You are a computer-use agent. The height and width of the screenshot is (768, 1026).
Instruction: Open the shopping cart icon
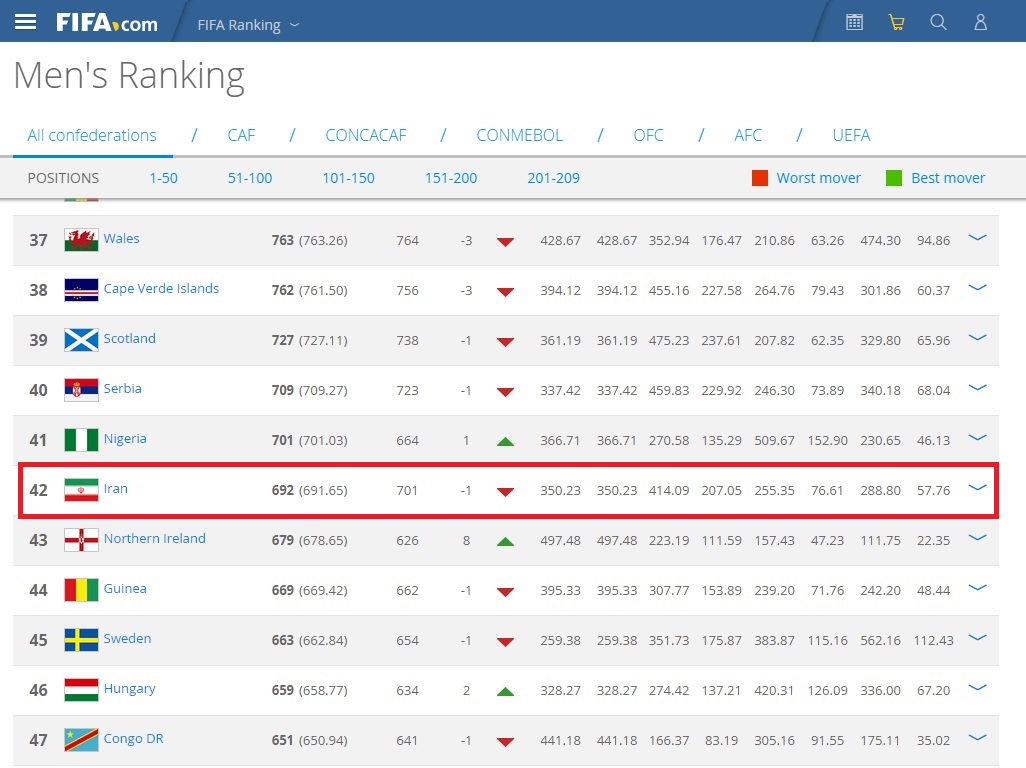[x=896, y=22]
